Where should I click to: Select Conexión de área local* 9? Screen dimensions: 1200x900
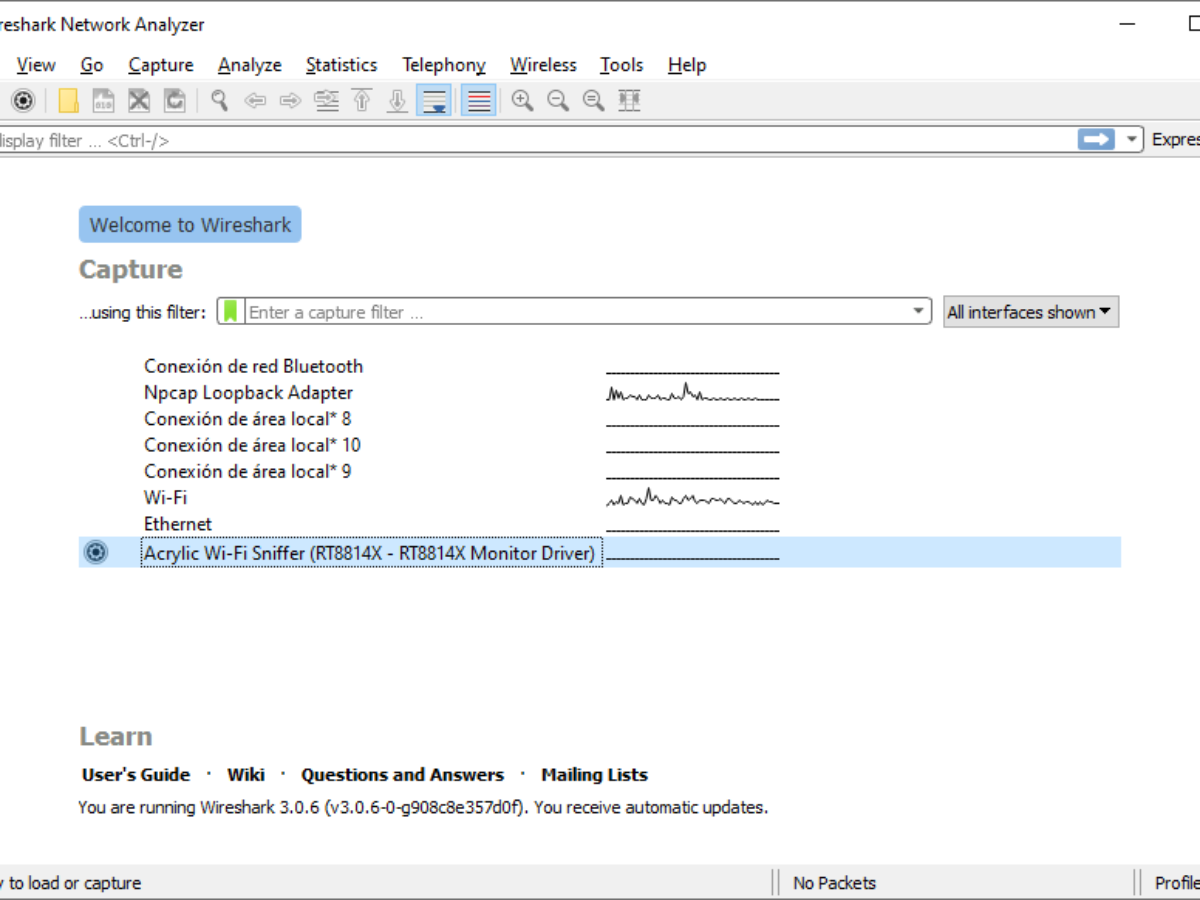tap(248, 471)
